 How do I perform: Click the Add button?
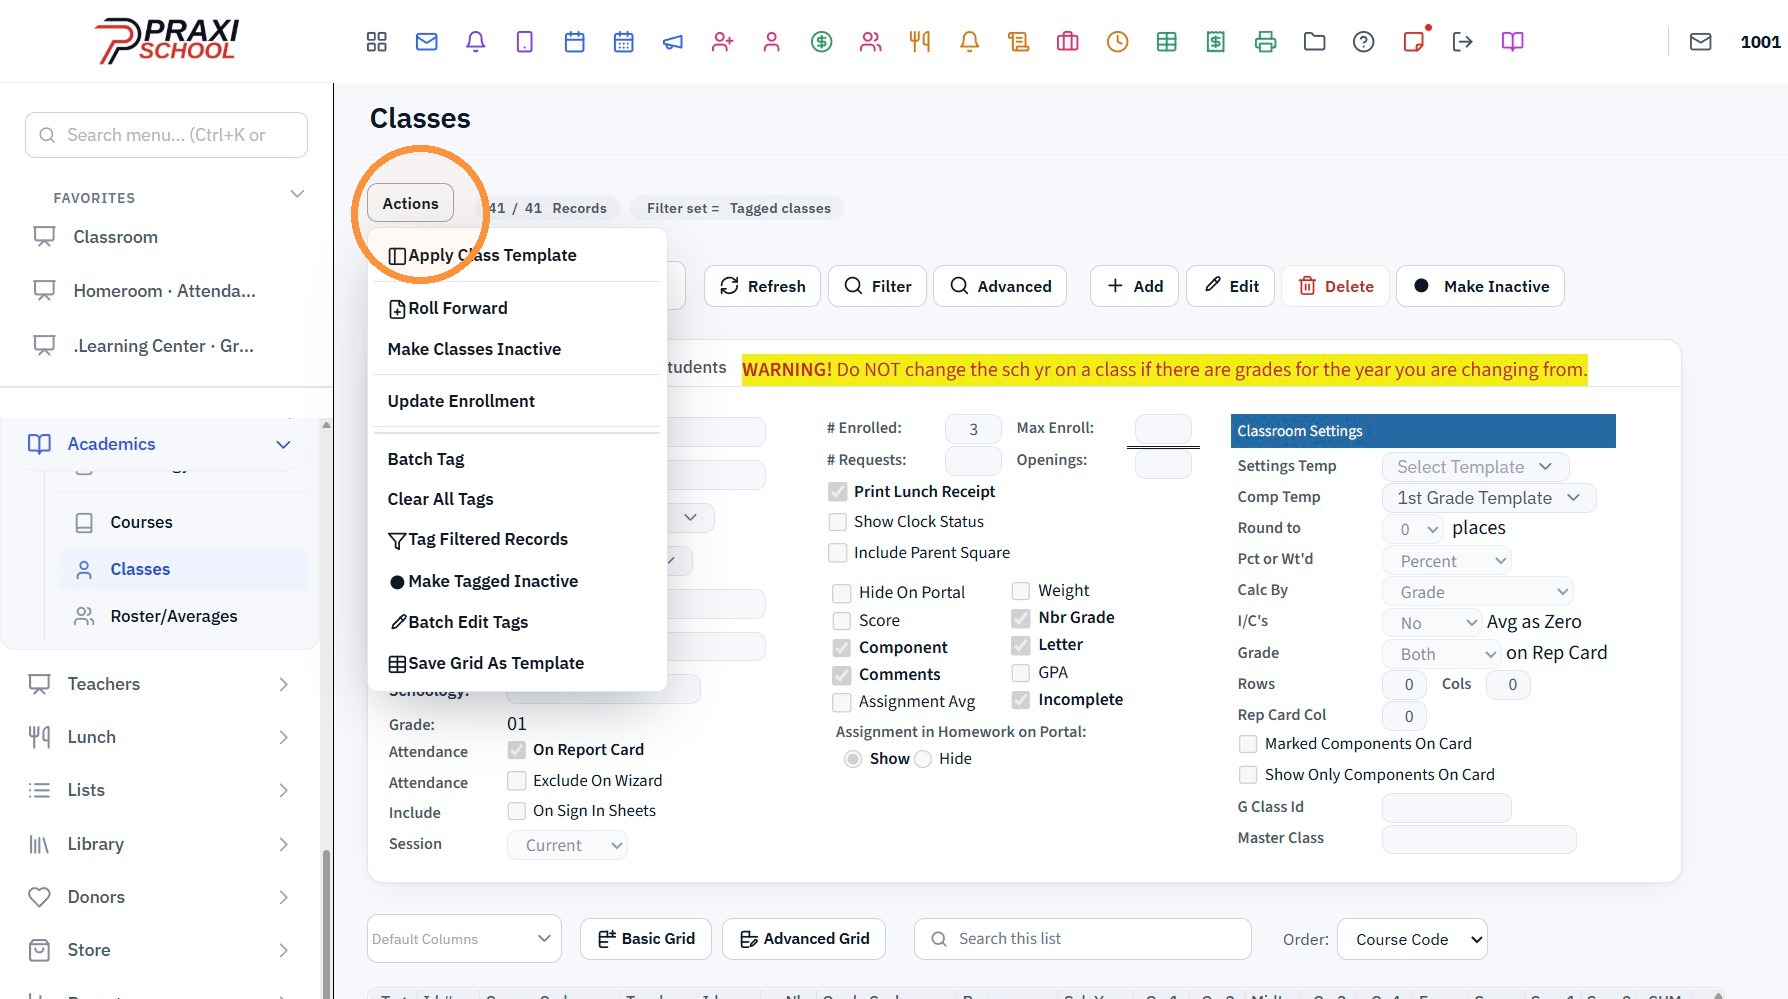pyautogui.click(x=1135, y=286)
